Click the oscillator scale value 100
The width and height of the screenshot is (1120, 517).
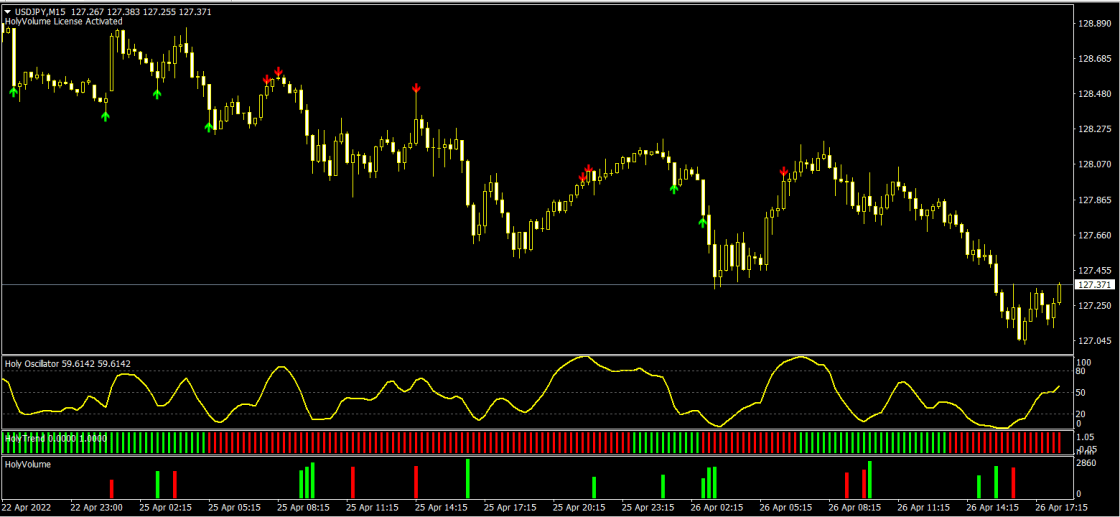(x=1082, y=362)
